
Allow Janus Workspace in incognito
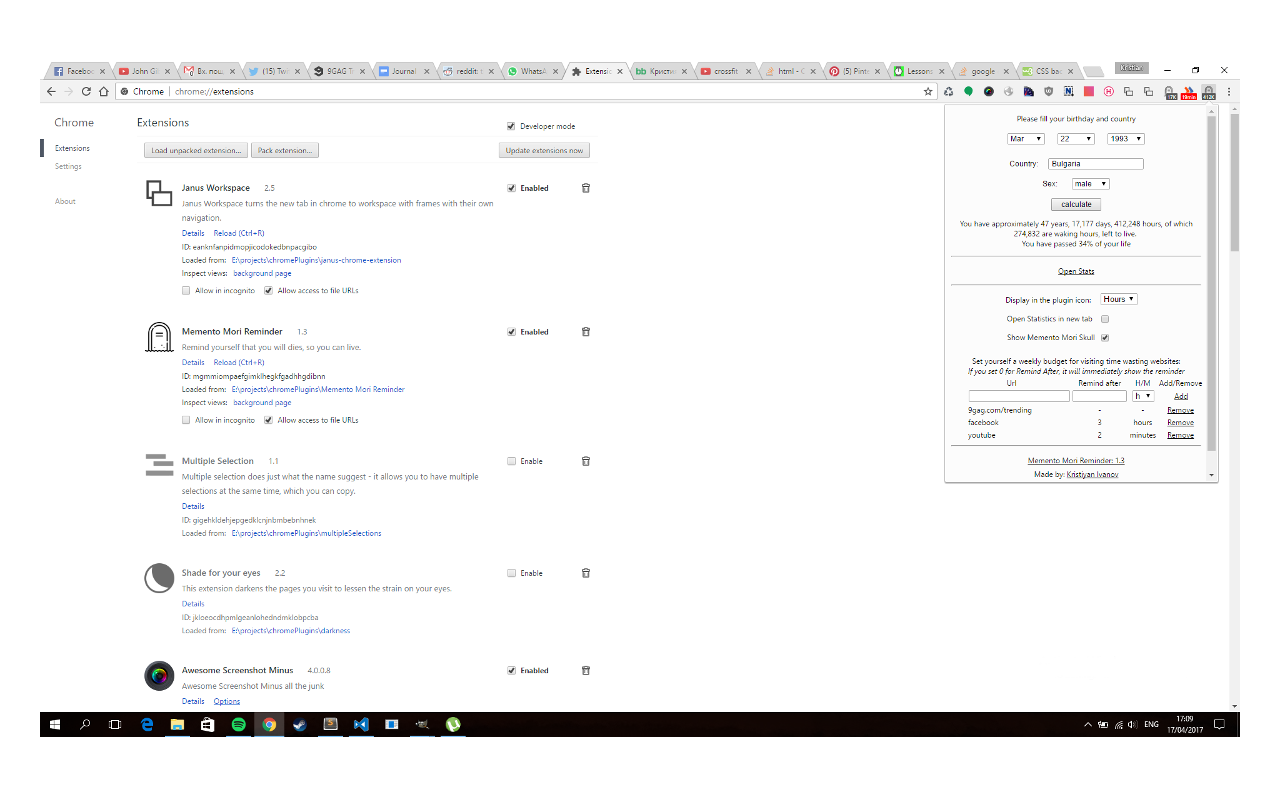[186, 291]
